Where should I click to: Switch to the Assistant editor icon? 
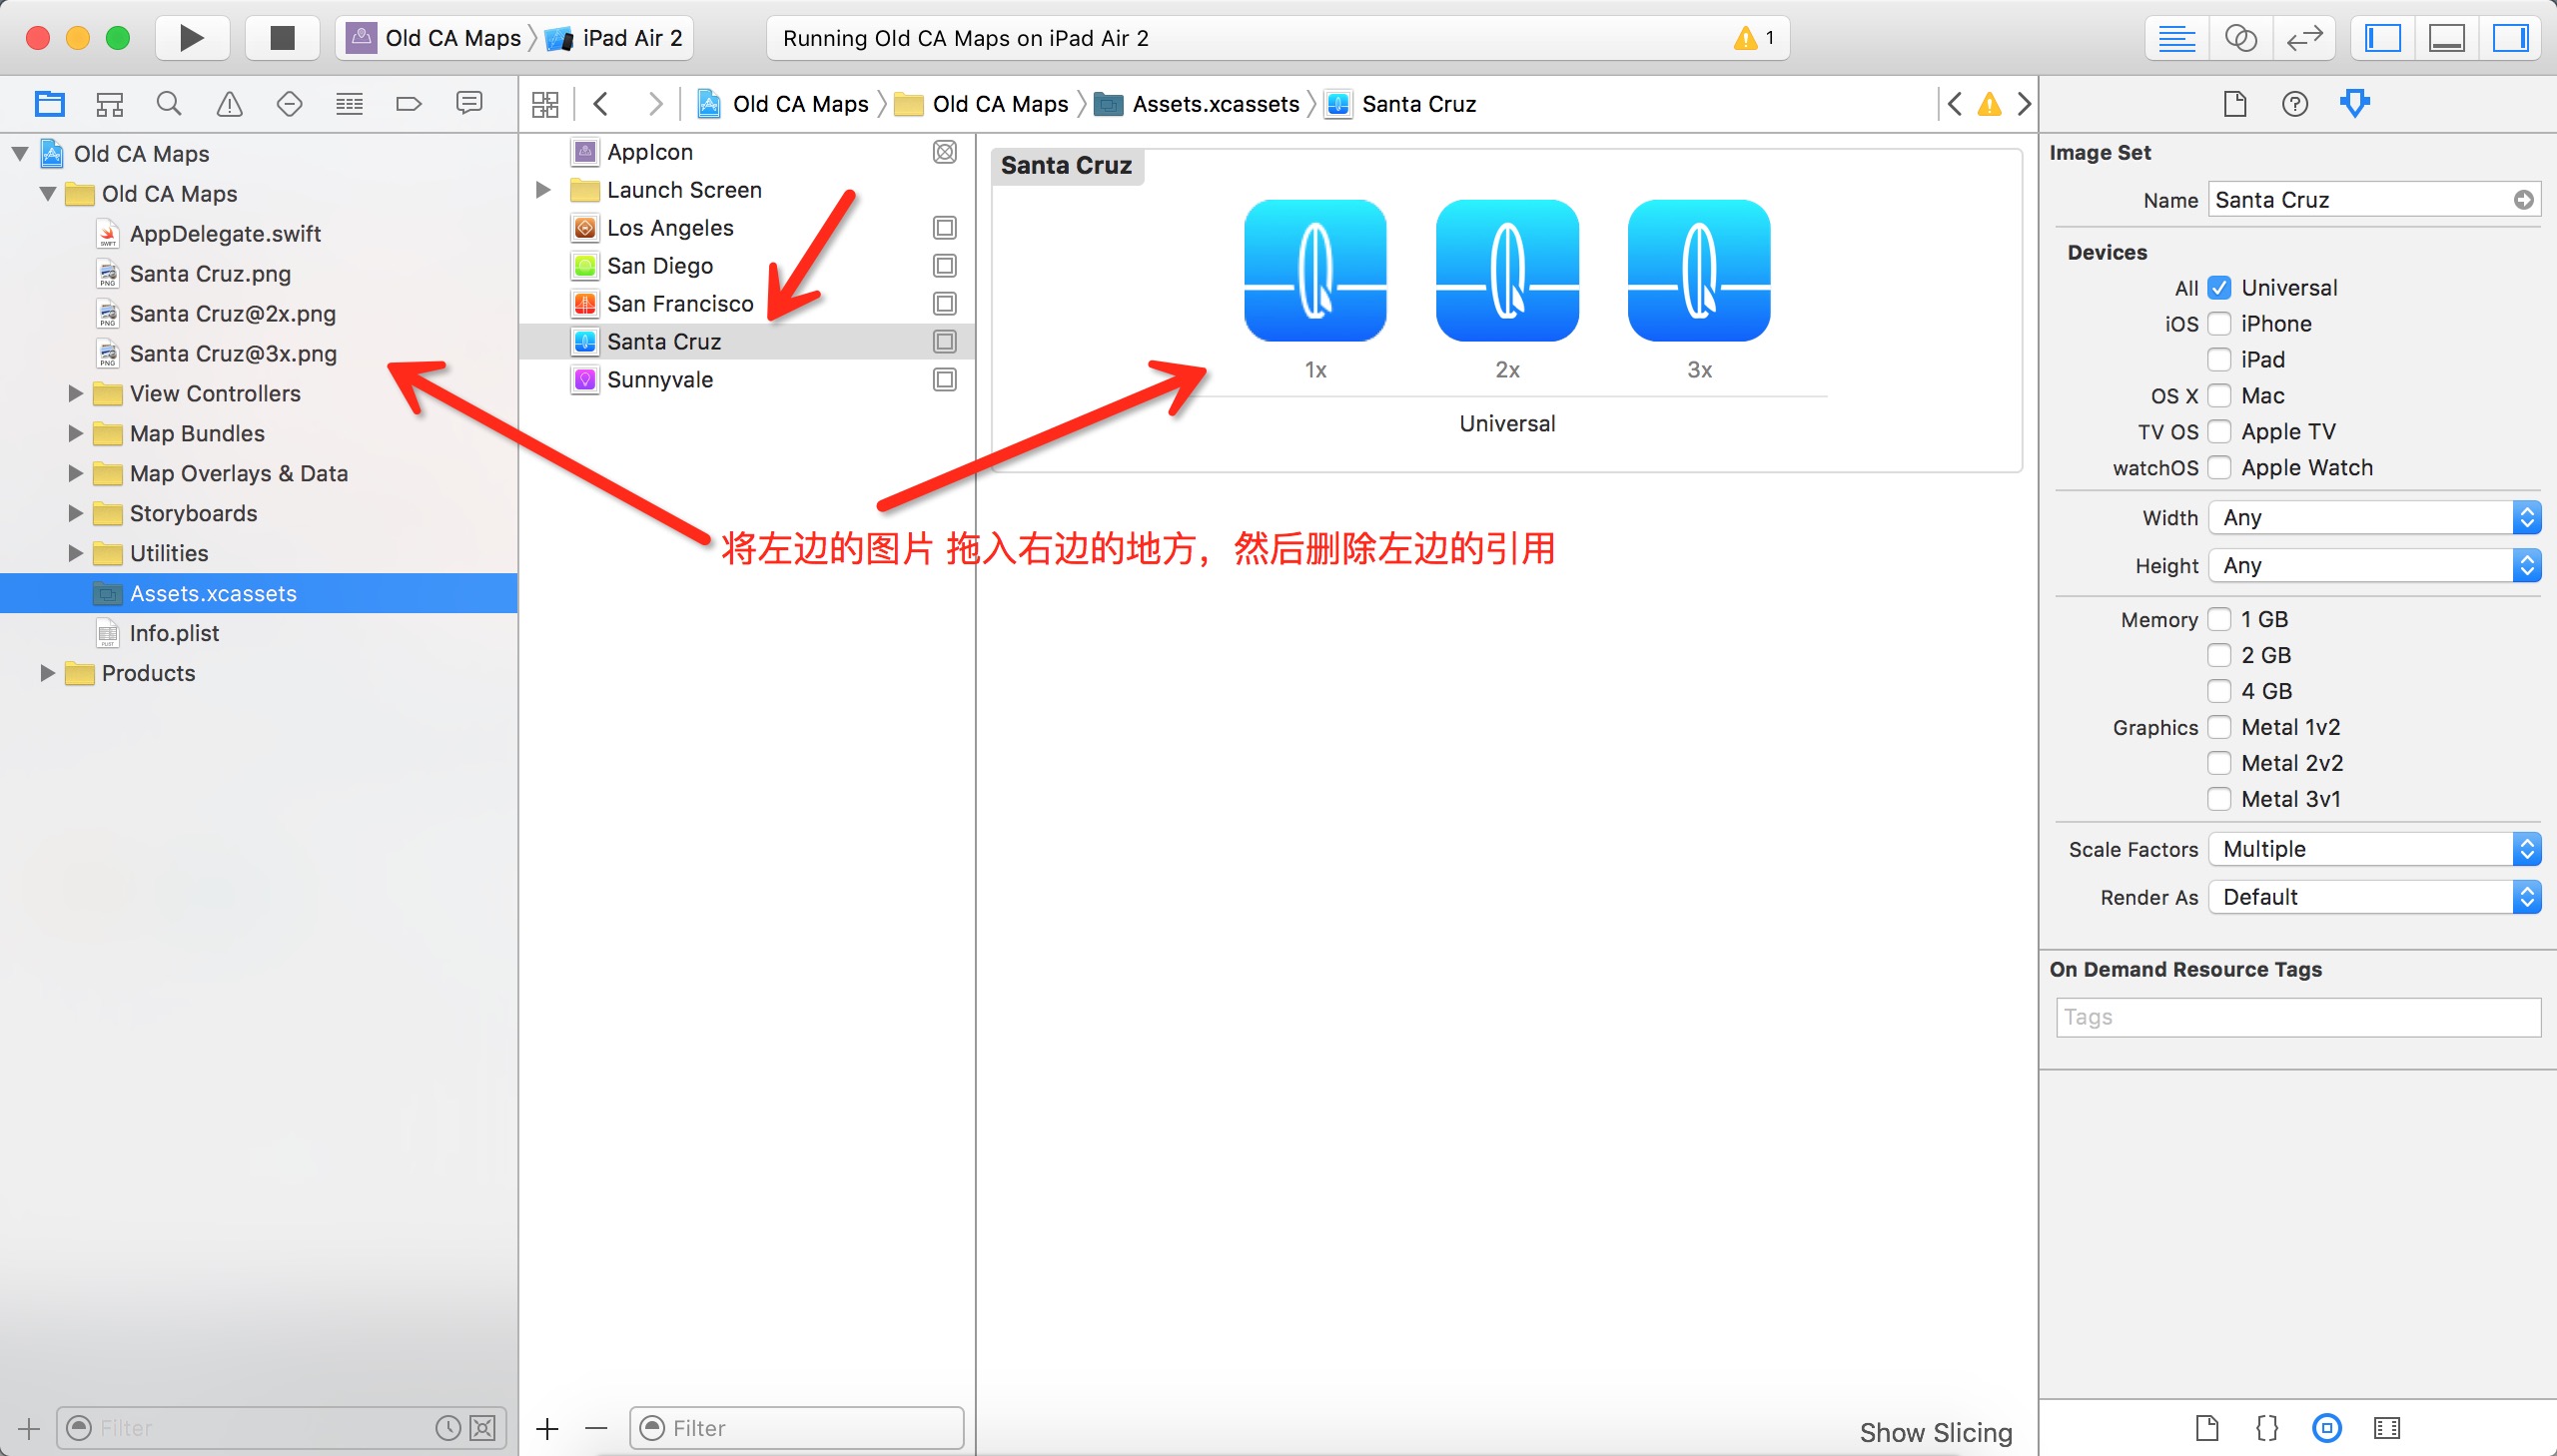tap(2240, 38)
